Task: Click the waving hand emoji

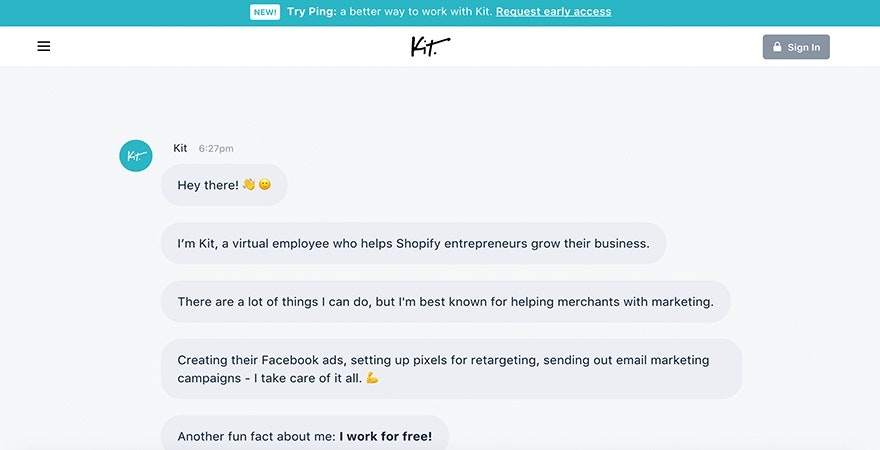Action: click(x=249, y=185)
